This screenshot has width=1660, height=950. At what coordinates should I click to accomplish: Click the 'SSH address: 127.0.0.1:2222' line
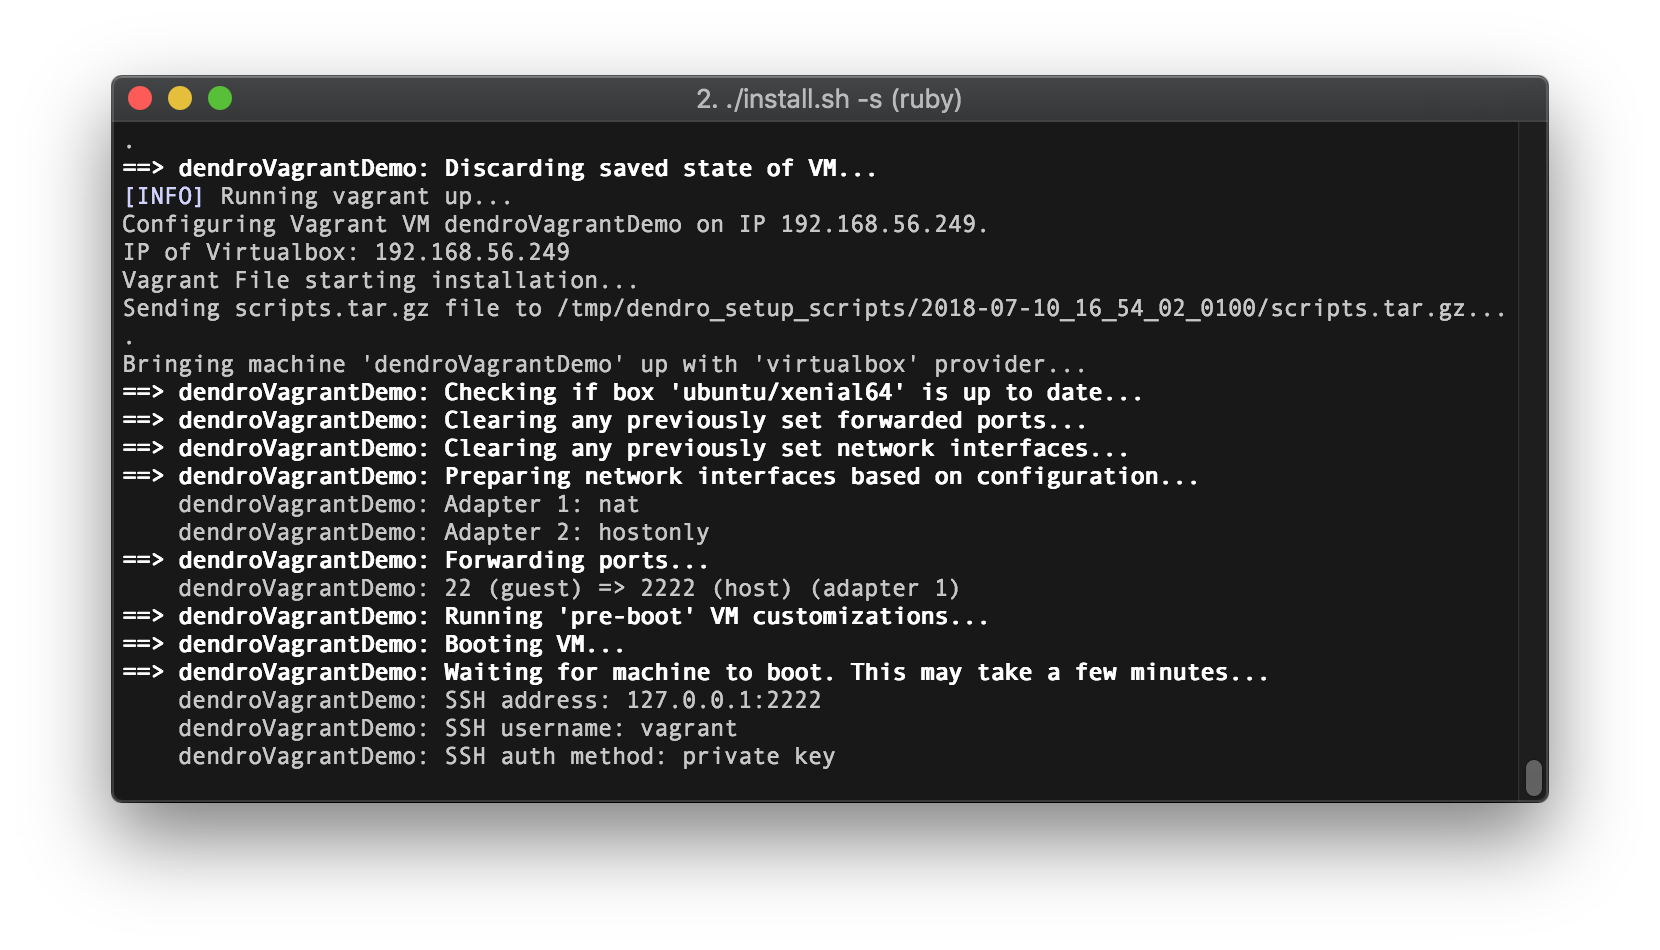tap(500, 701)
